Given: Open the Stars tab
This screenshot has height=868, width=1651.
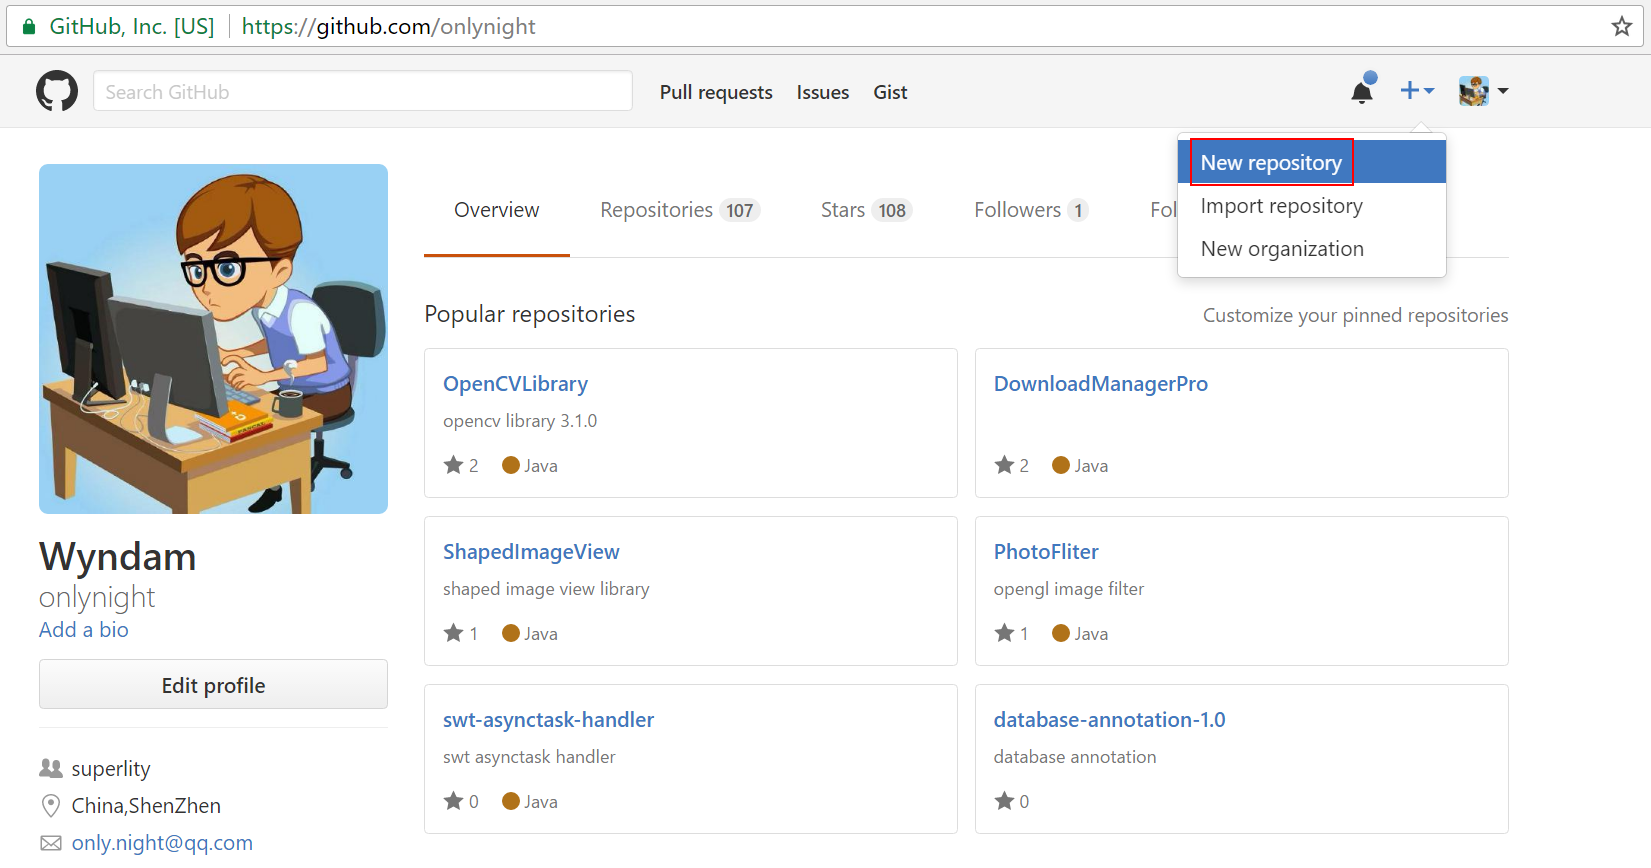Looking at the screenshot, I should pyautogui.click(x=866, y=210).
